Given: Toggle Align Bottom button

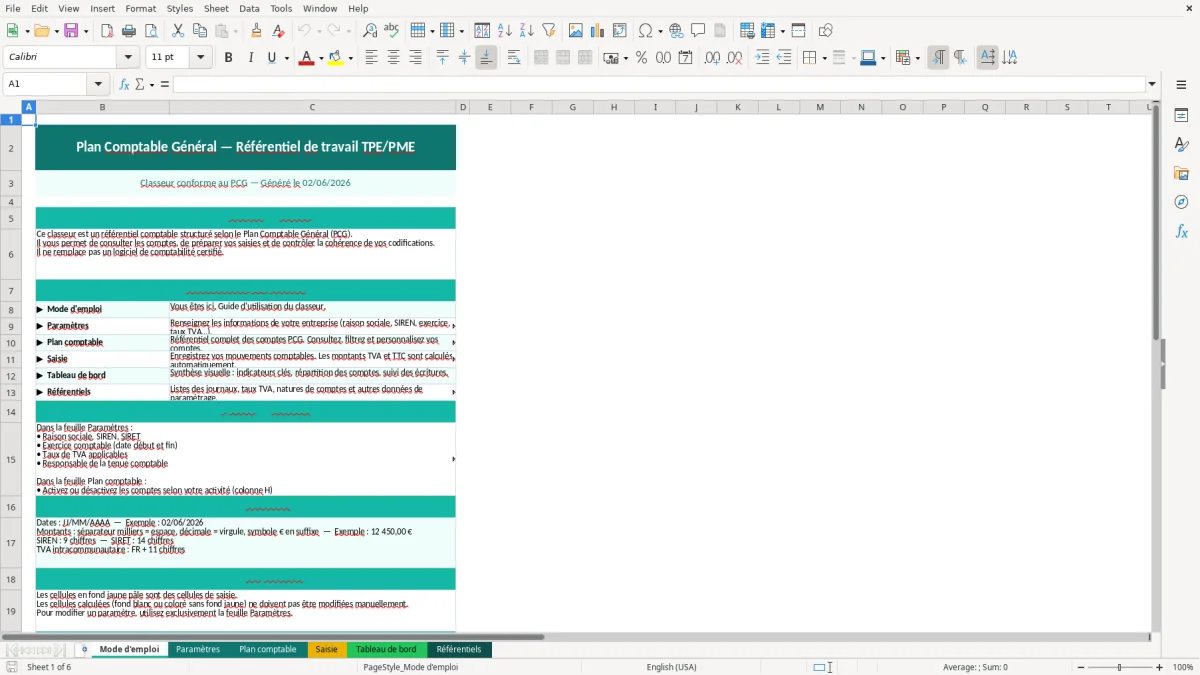Looking at the screenshot, I should coord(486,58).
